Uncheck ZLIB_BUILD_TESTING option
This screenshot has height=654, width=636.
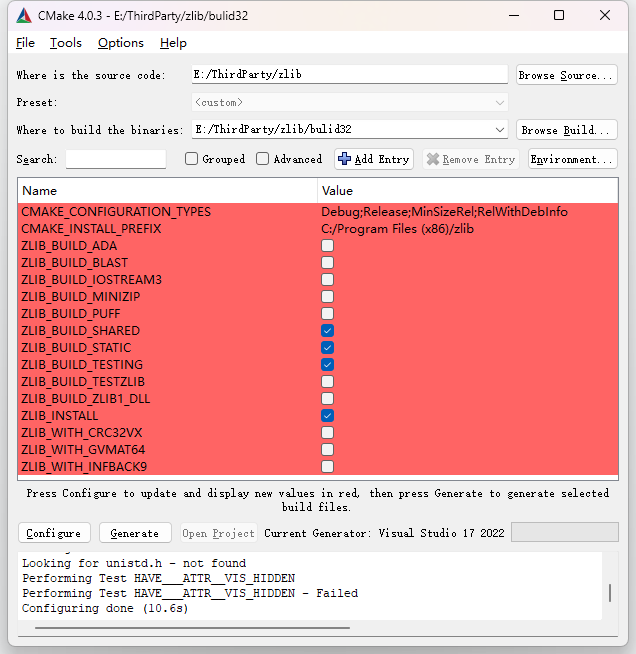pyautogui.click(x=327, y=365)
